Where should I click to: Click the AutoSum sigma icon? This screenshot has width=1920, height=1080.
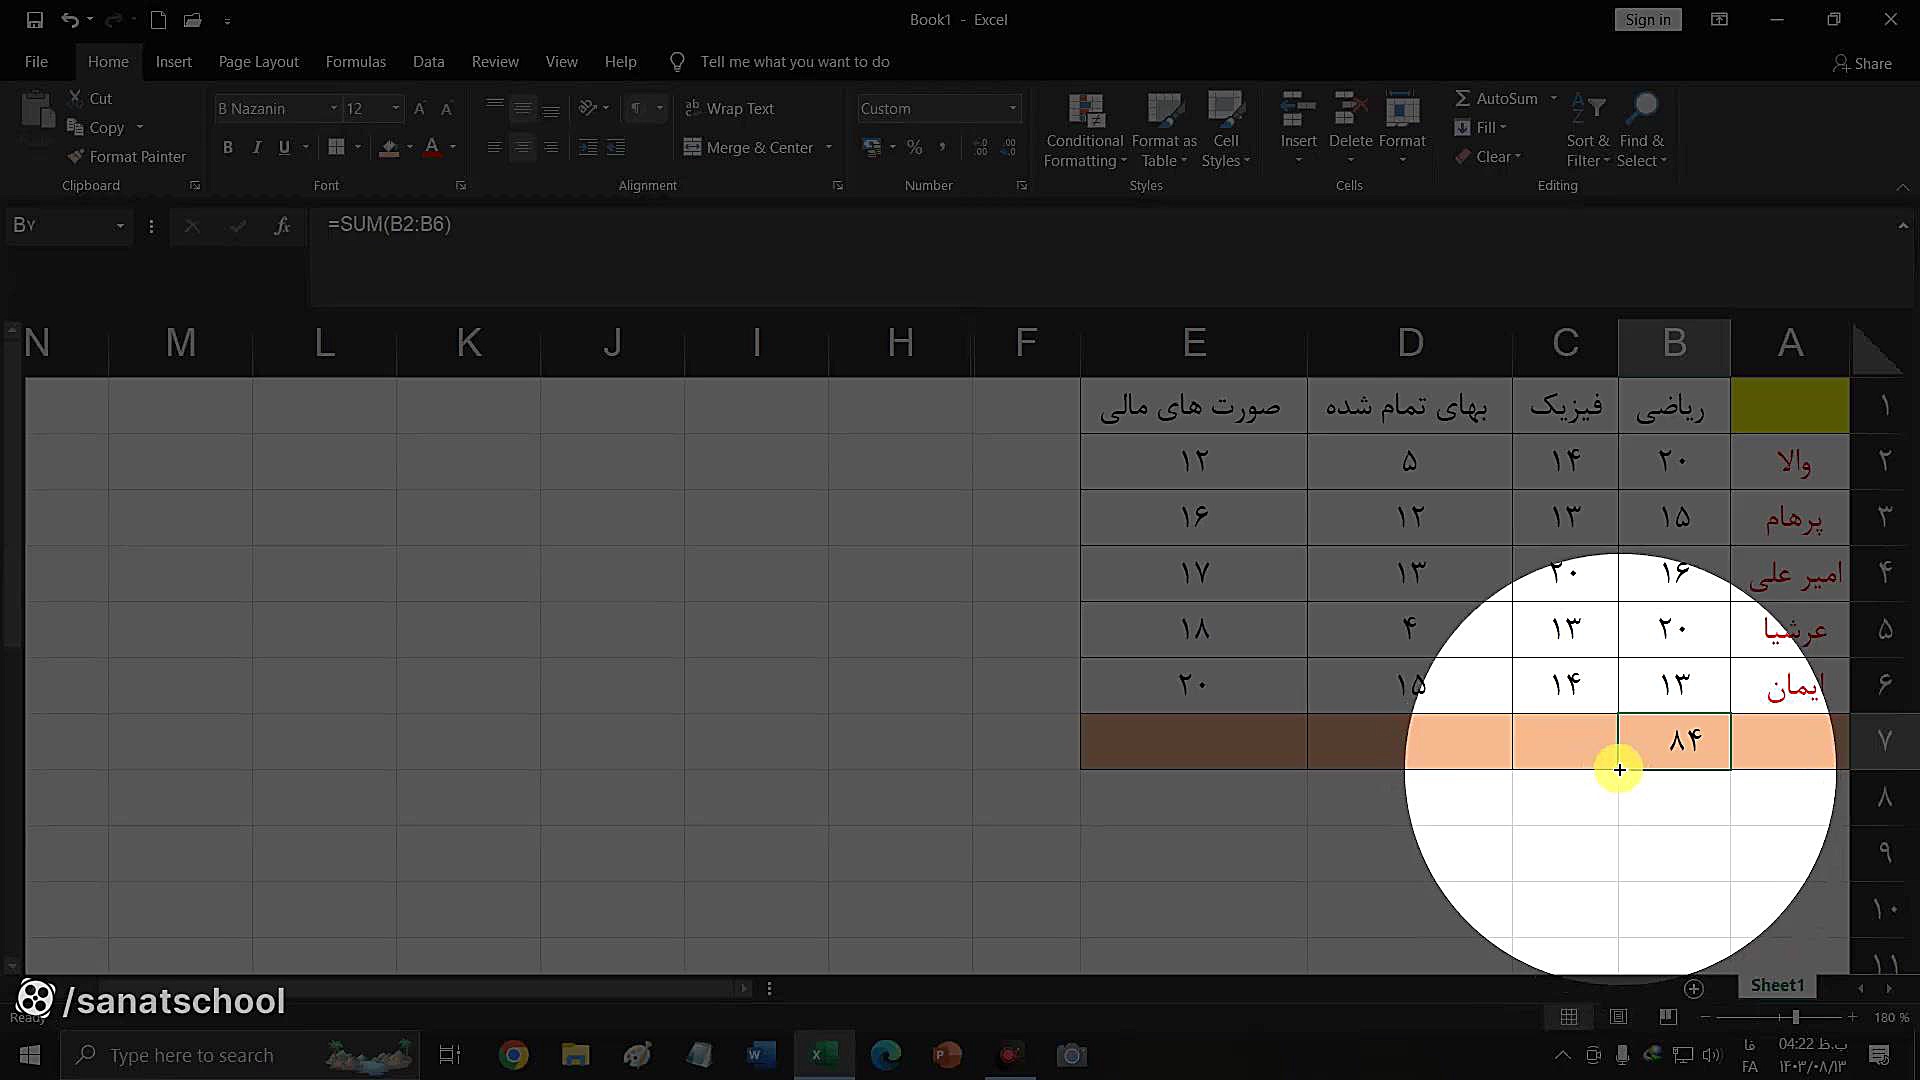(1462, 98)
